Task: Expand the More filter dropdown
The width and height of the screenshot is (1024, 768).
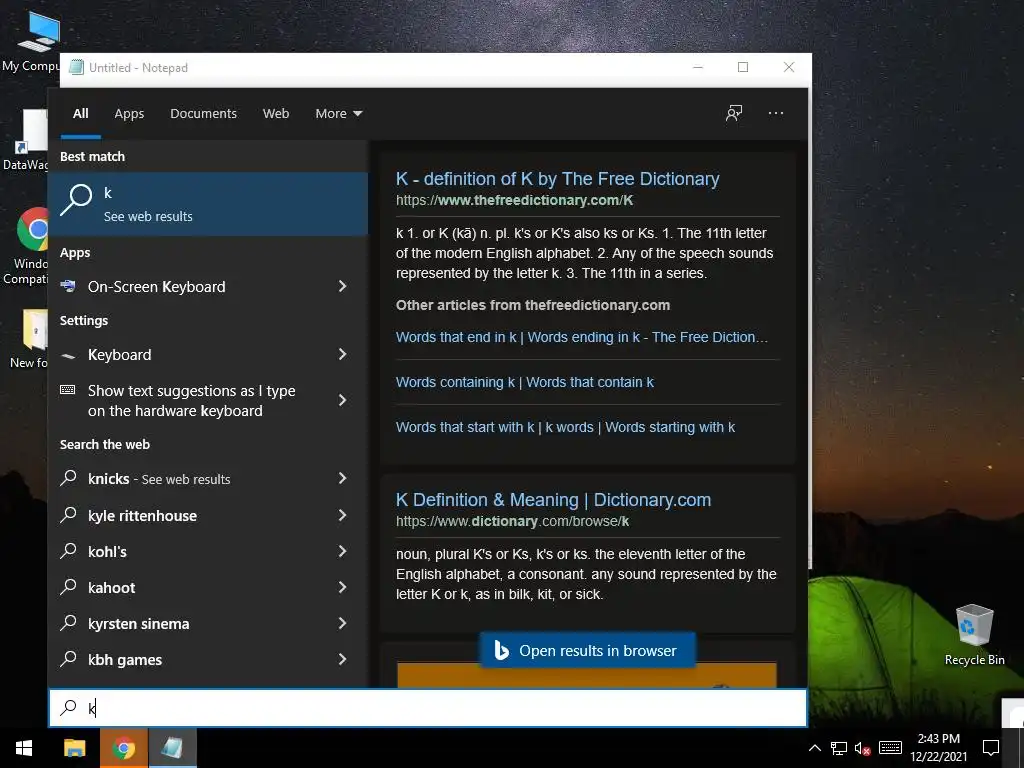Action: pos(338,114)
